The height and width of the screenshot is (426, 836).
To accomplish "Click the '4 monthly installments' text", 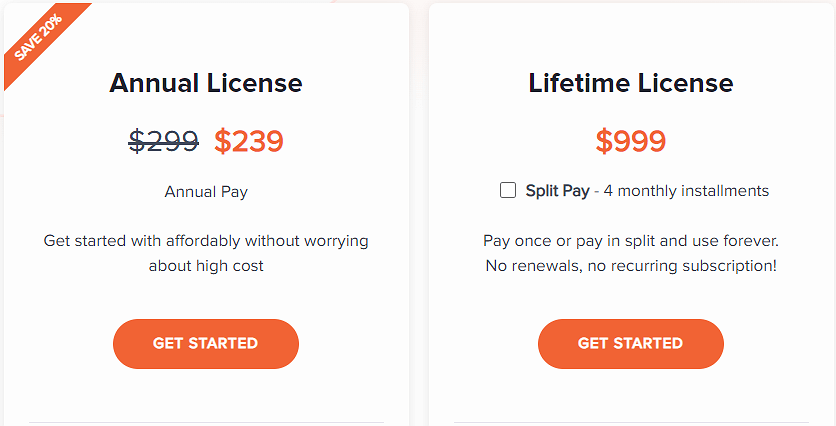I will point(684,190).
